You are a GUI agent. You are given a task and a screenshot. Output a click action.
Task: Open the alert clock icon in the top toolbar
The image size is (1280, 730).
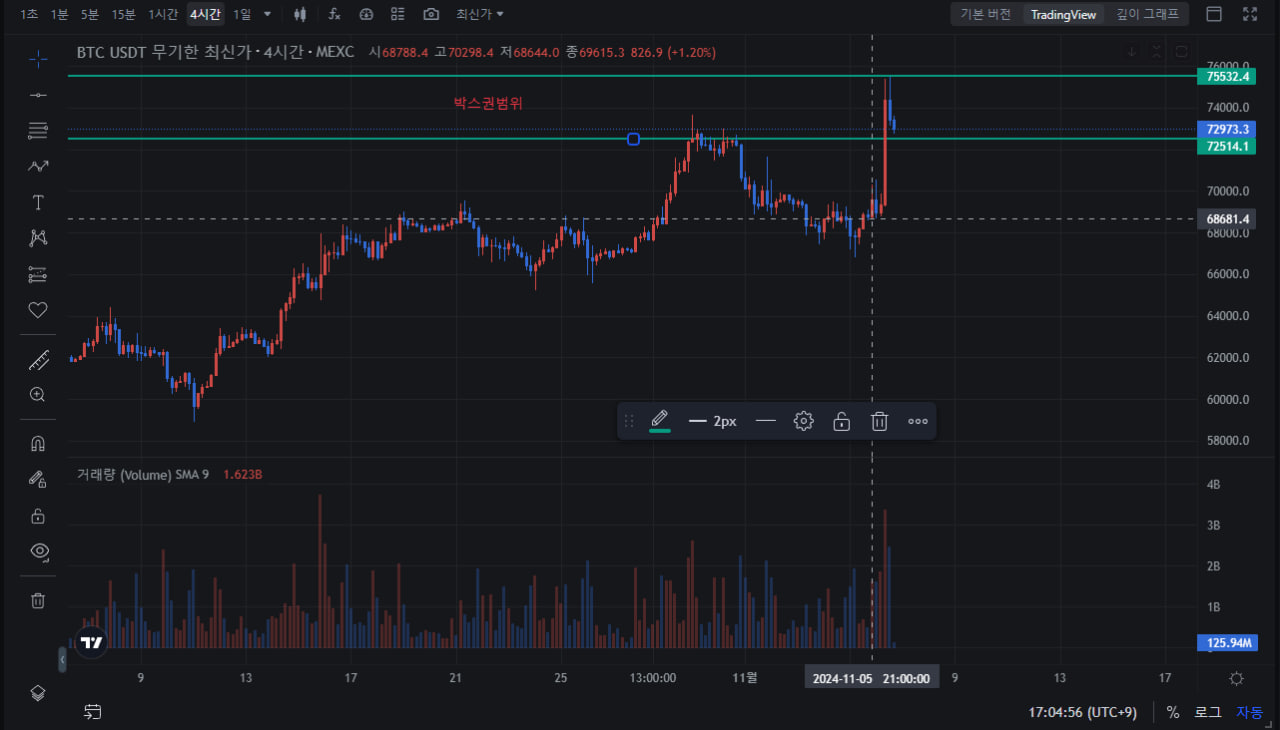click(366, 14)
